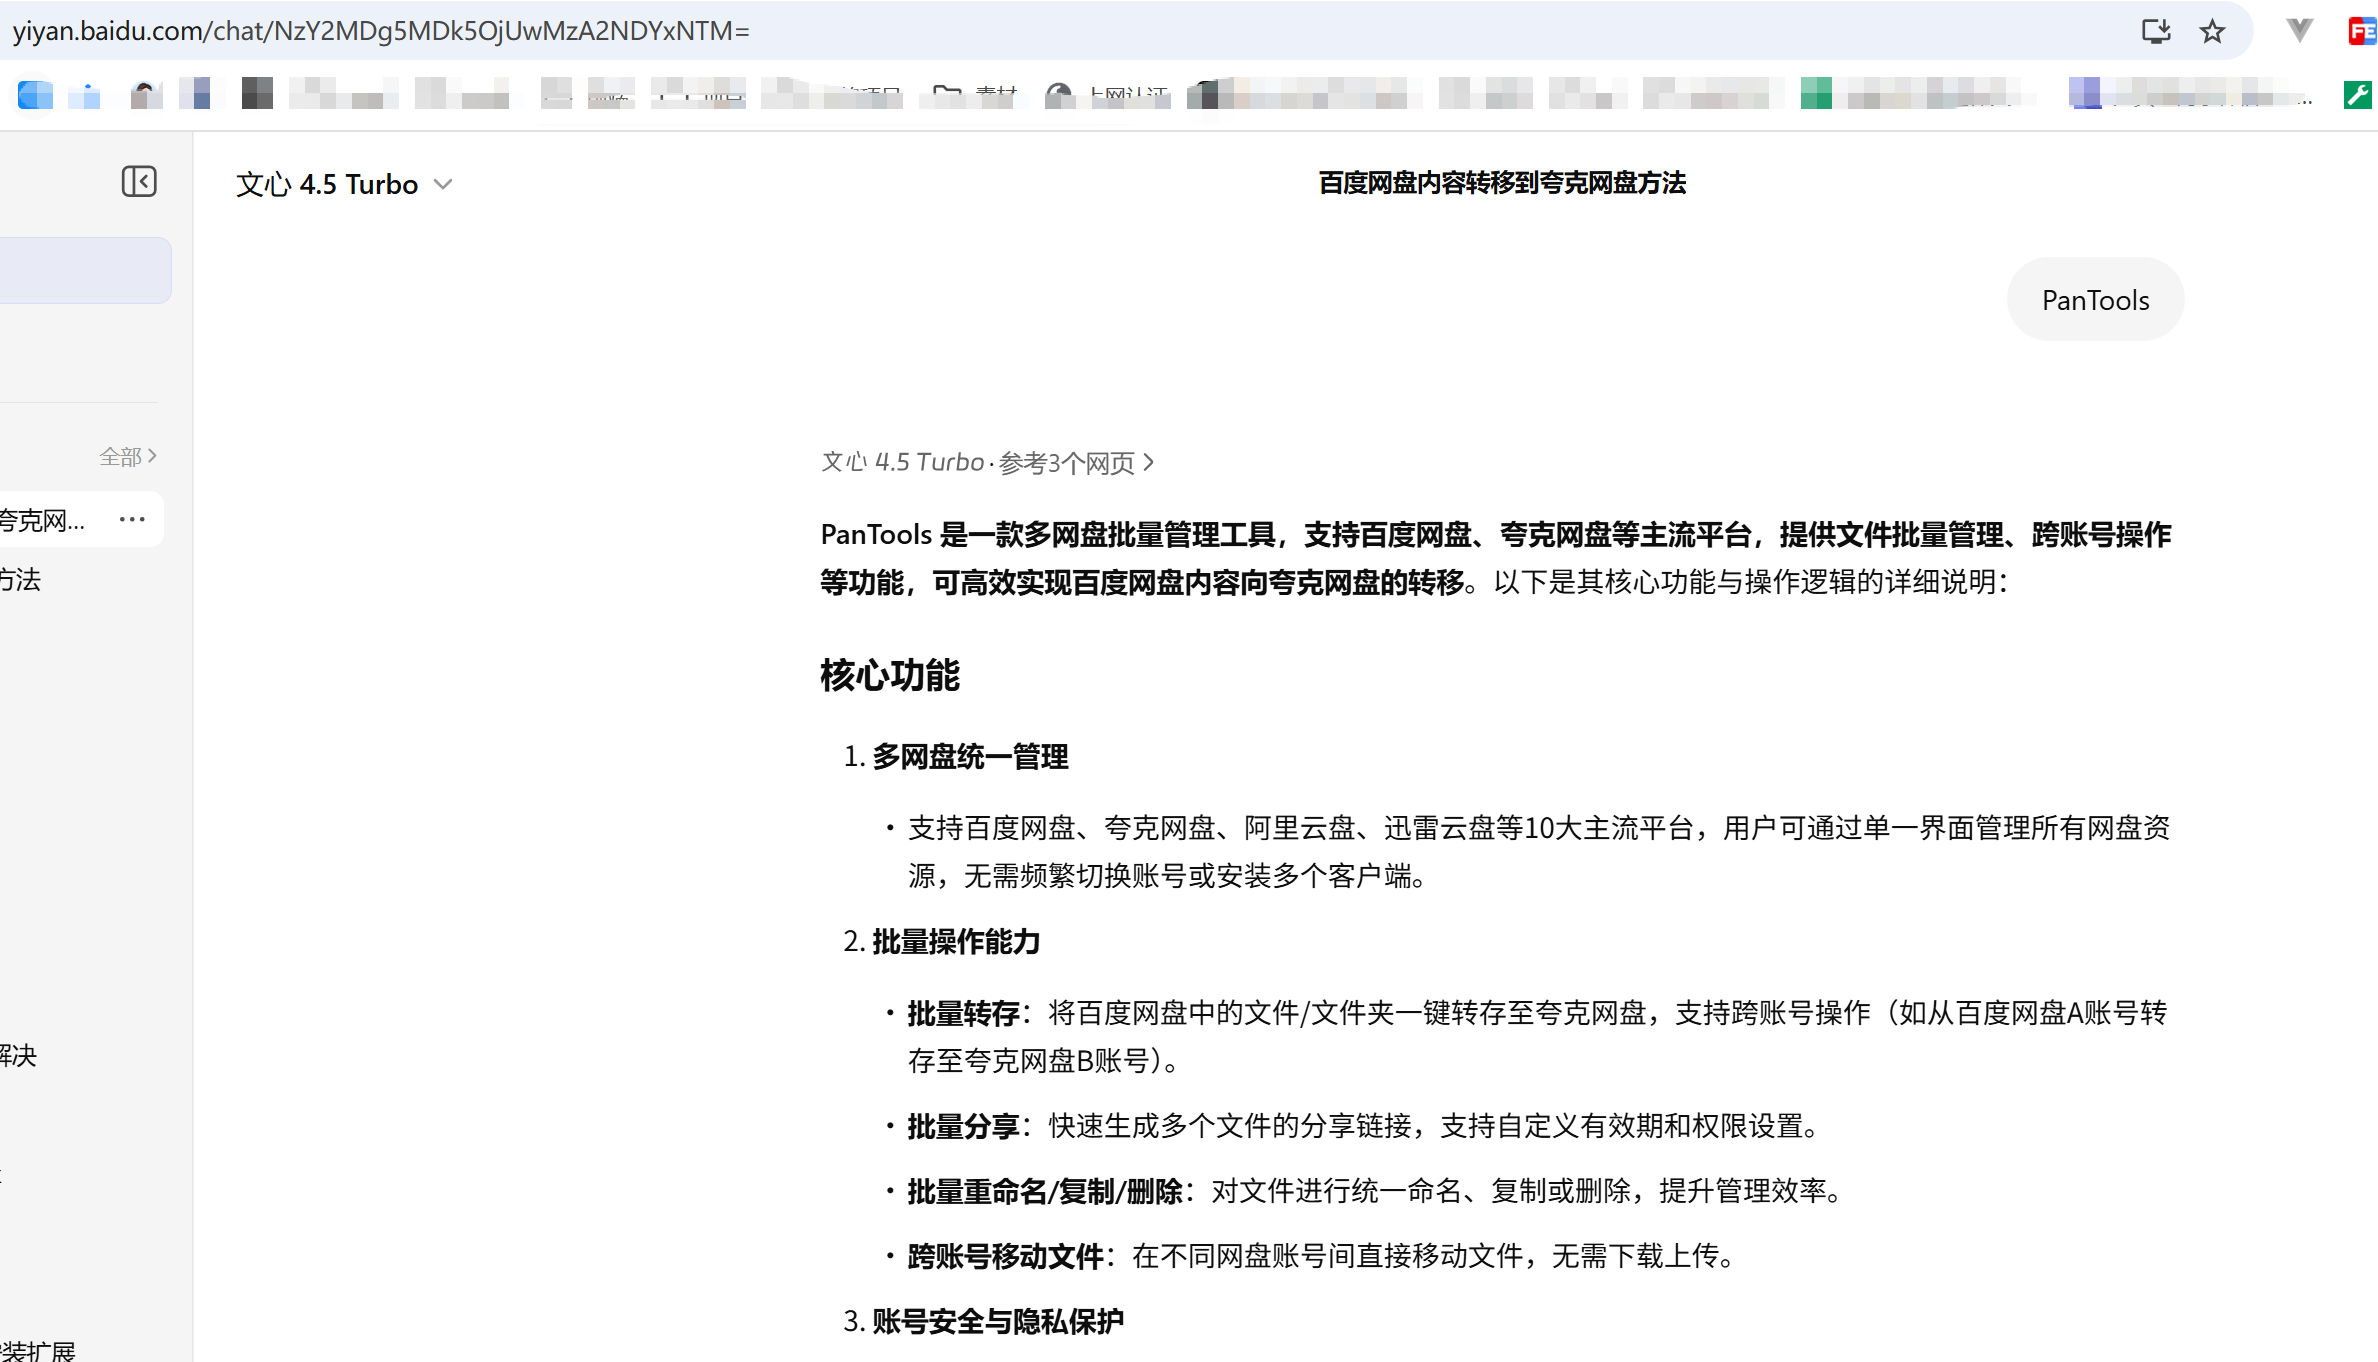The image size is (2378, 1362).
Task: Click the 核心功能 heading
Action: point(890,676)
